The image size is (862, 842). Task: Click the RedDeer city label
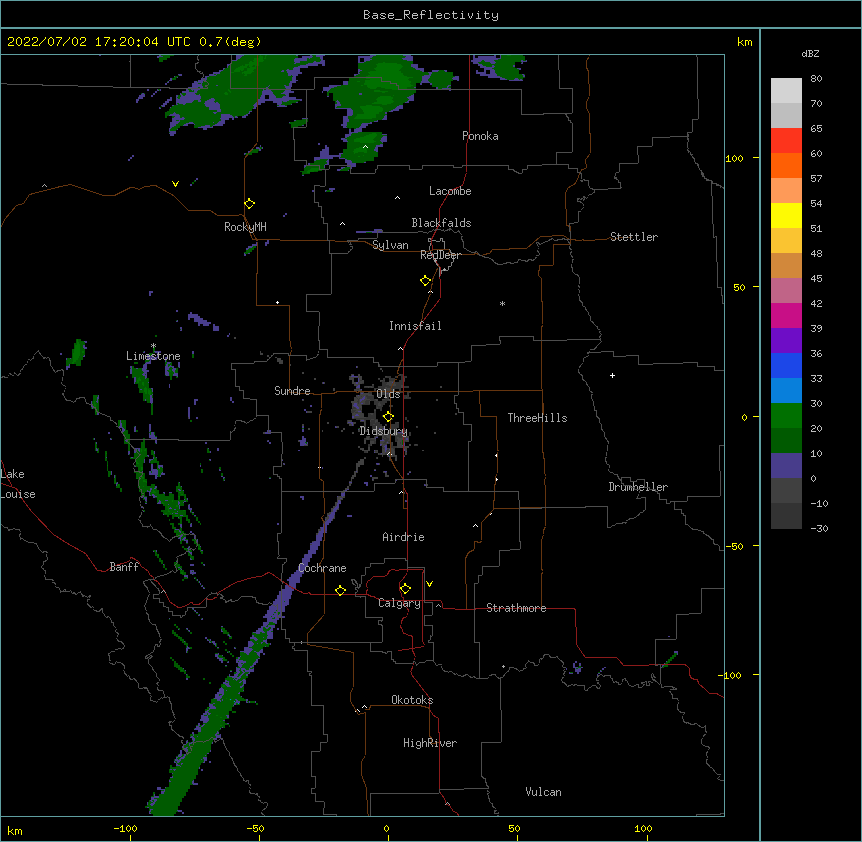click(440, 255)
